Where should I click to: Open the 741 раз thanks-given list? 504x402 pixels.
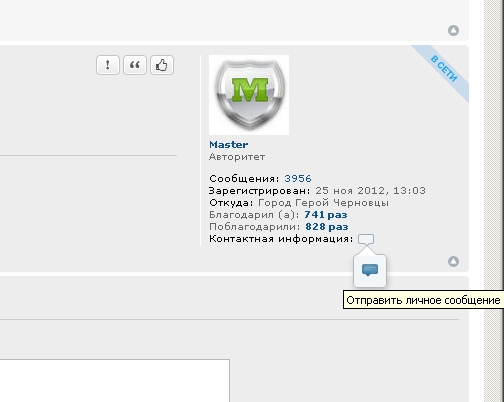coord(326,215)
